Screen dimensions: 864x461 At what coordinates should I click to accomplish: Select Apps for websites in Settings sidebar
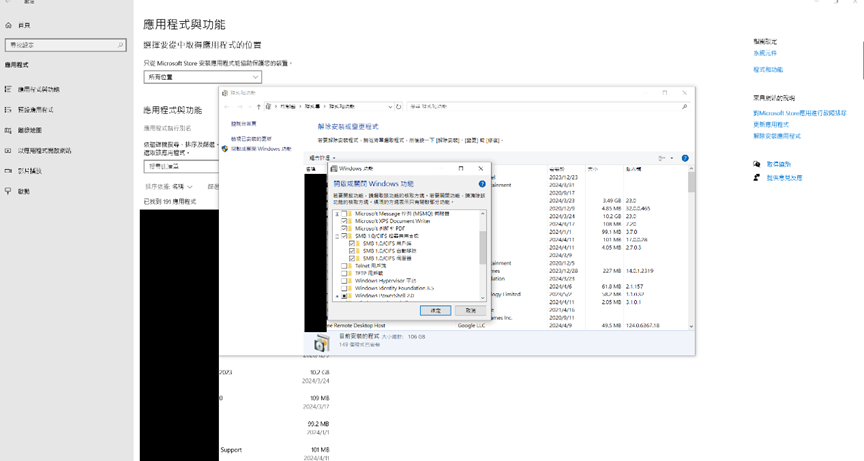coord(44,150)
